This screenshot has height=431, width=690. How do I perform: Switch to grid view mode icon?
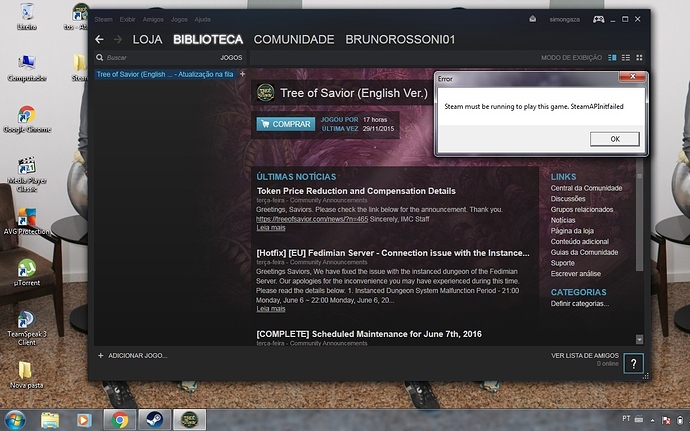point(639,58)
